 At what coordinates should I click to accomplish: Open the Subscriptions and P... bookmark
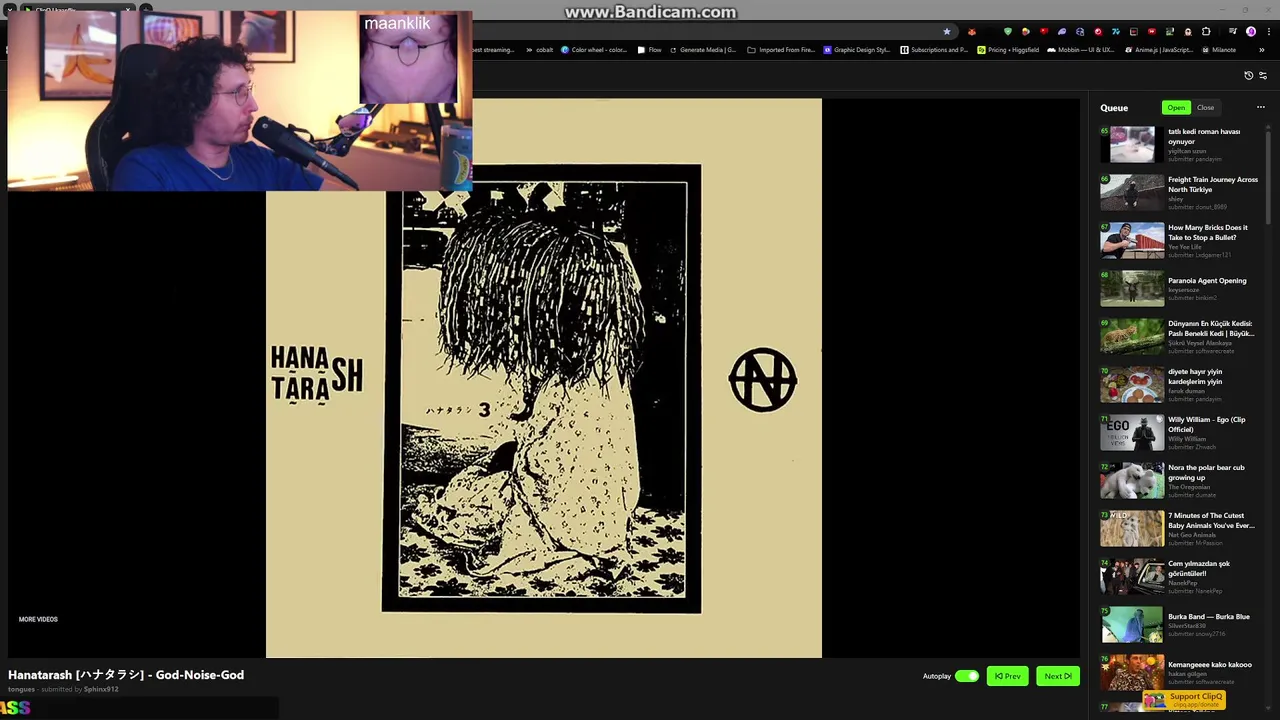[x=934, y=49]
